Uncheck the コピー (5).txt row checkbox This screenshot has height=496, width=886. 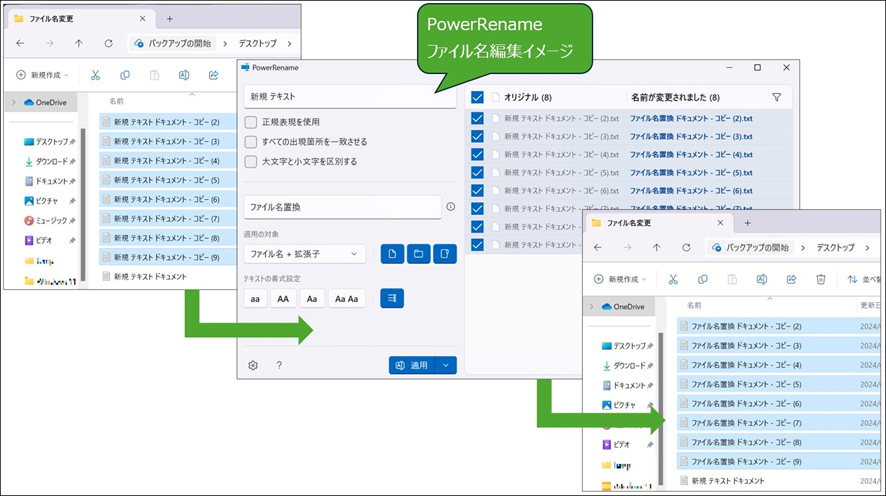coord(477,173)
